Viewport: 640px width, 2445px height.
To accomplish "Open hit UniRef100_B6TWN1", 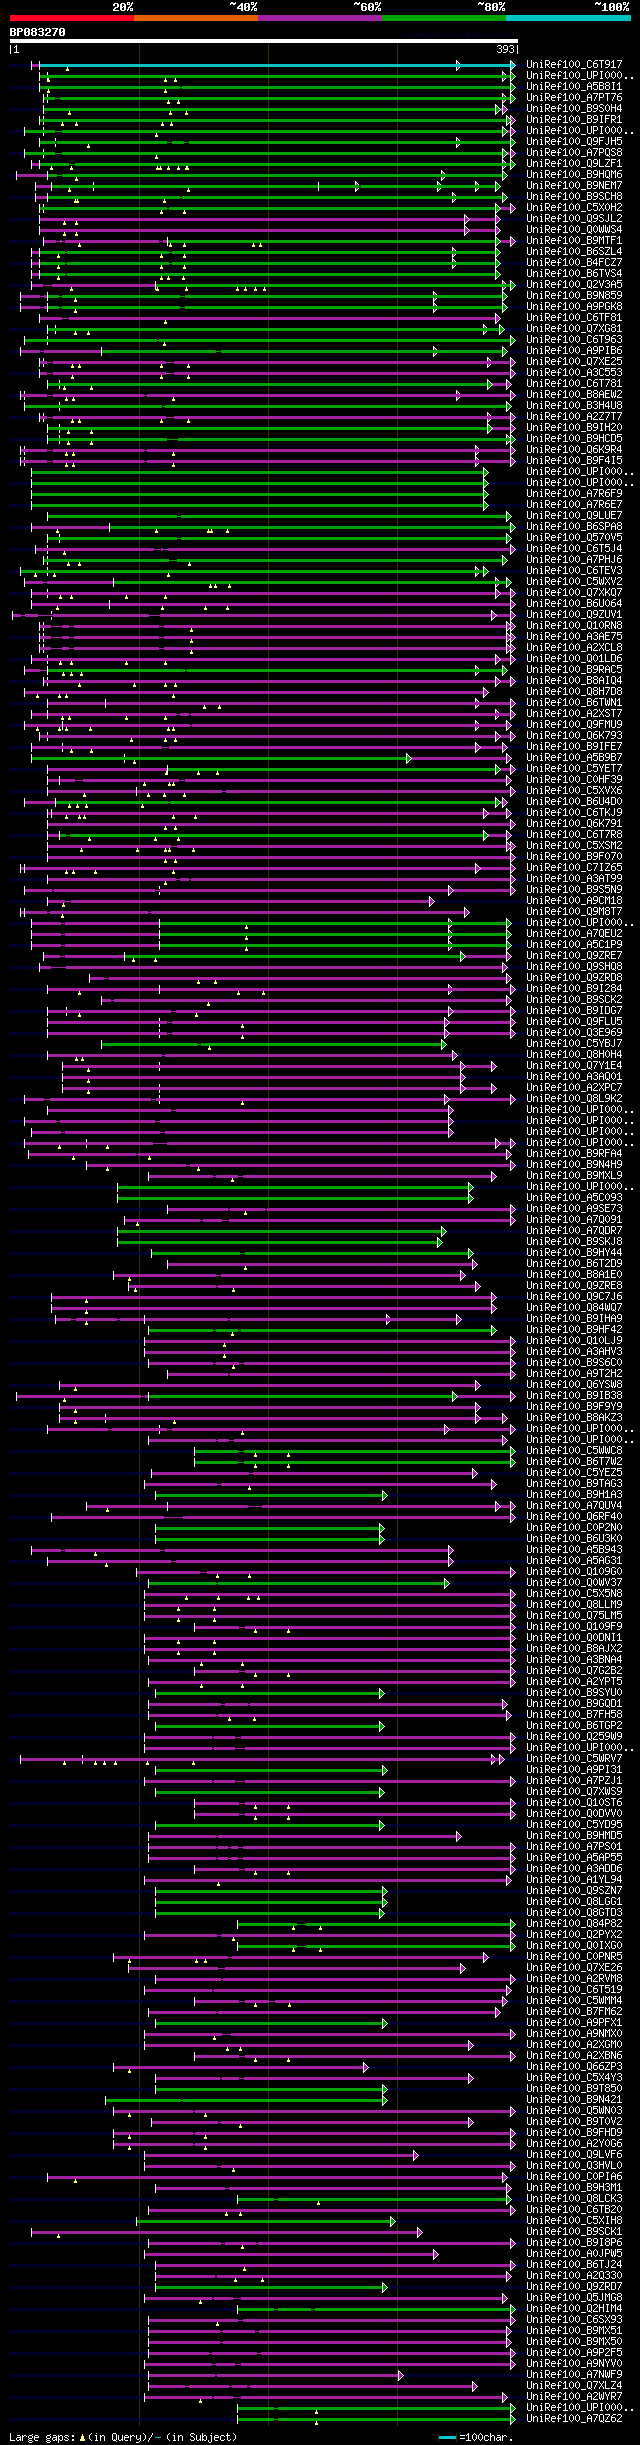I will pos(575,703).
